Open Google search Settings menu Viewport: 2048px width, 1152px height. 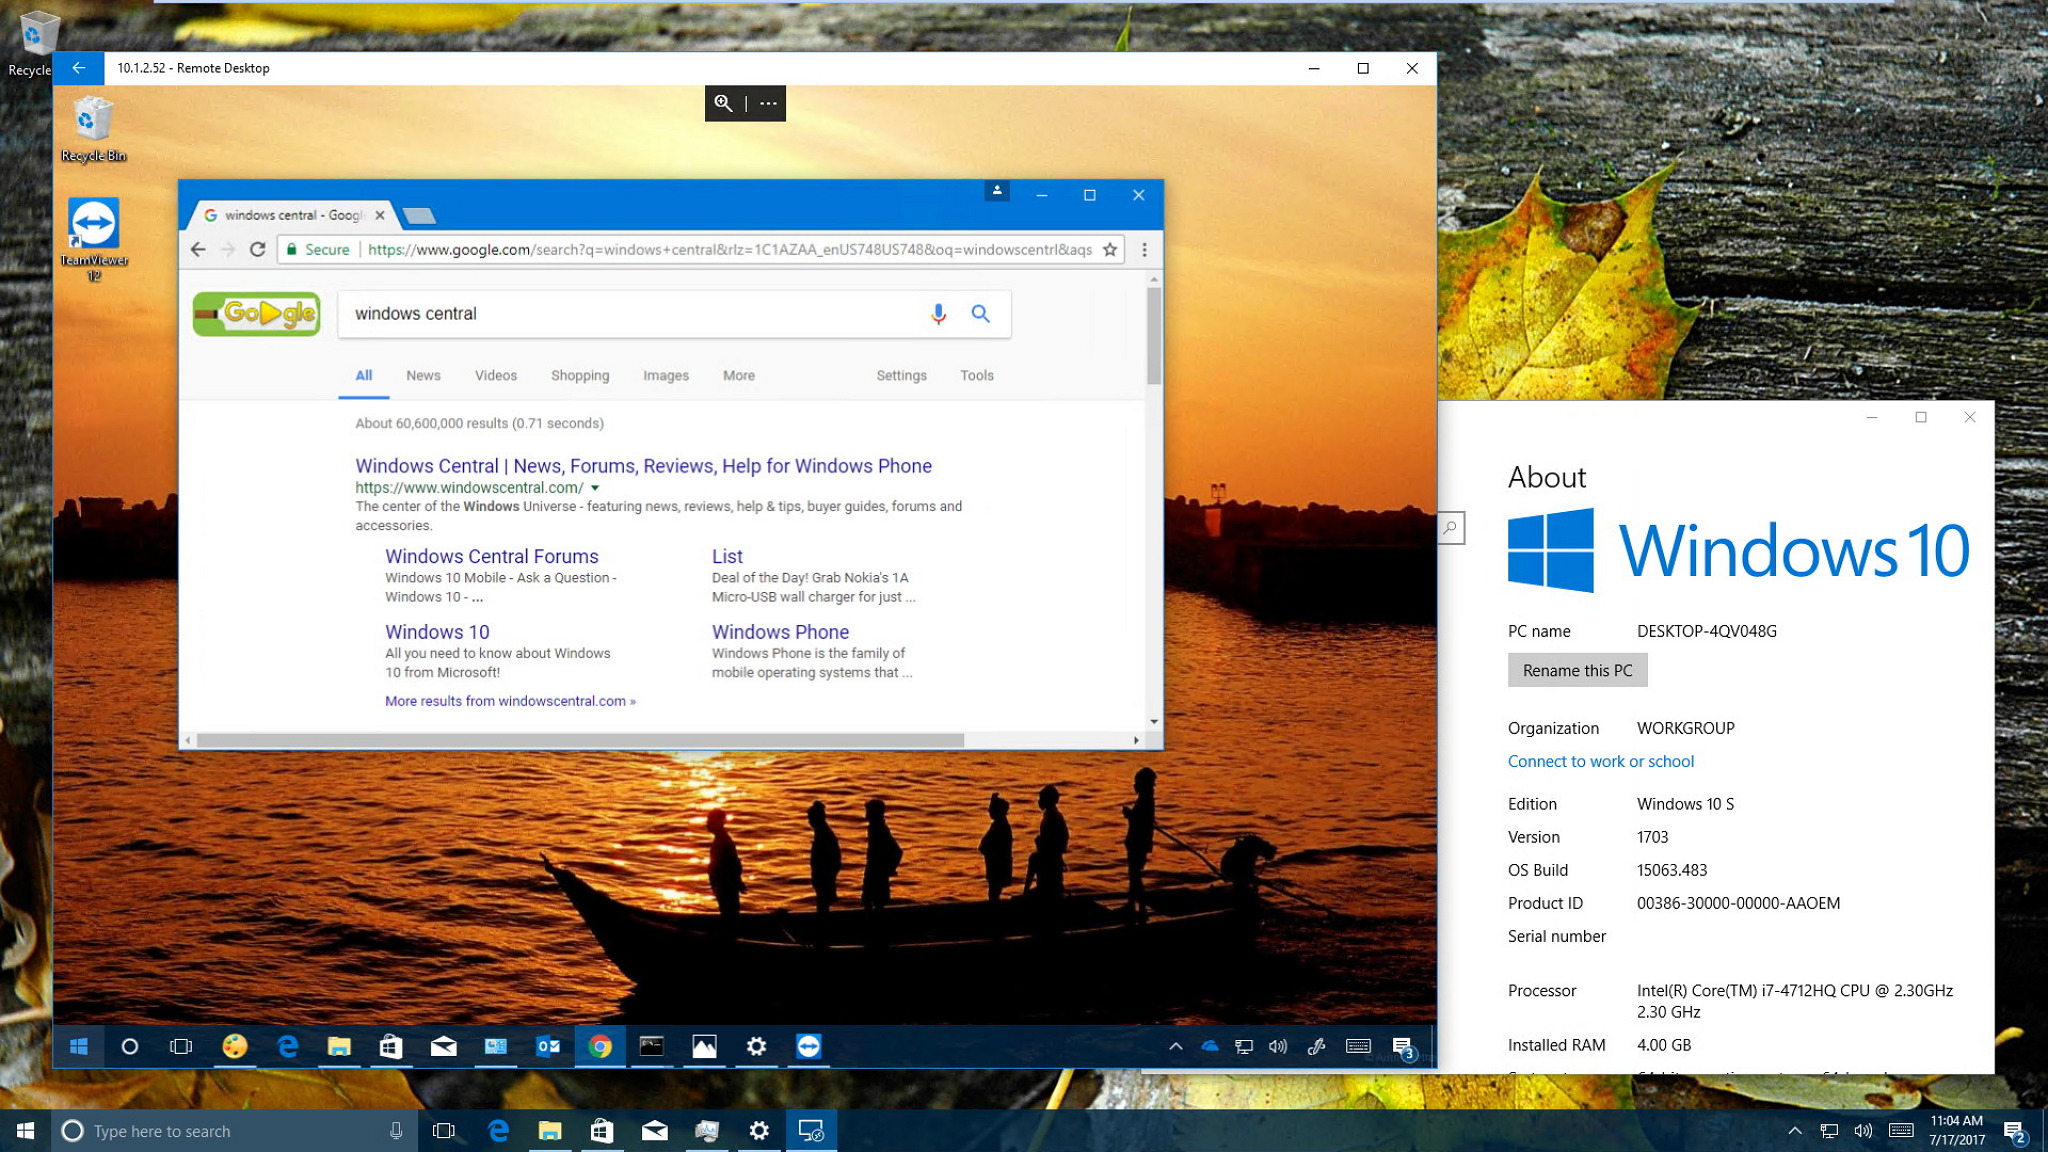pyautogui.click(x=901, y=376)
